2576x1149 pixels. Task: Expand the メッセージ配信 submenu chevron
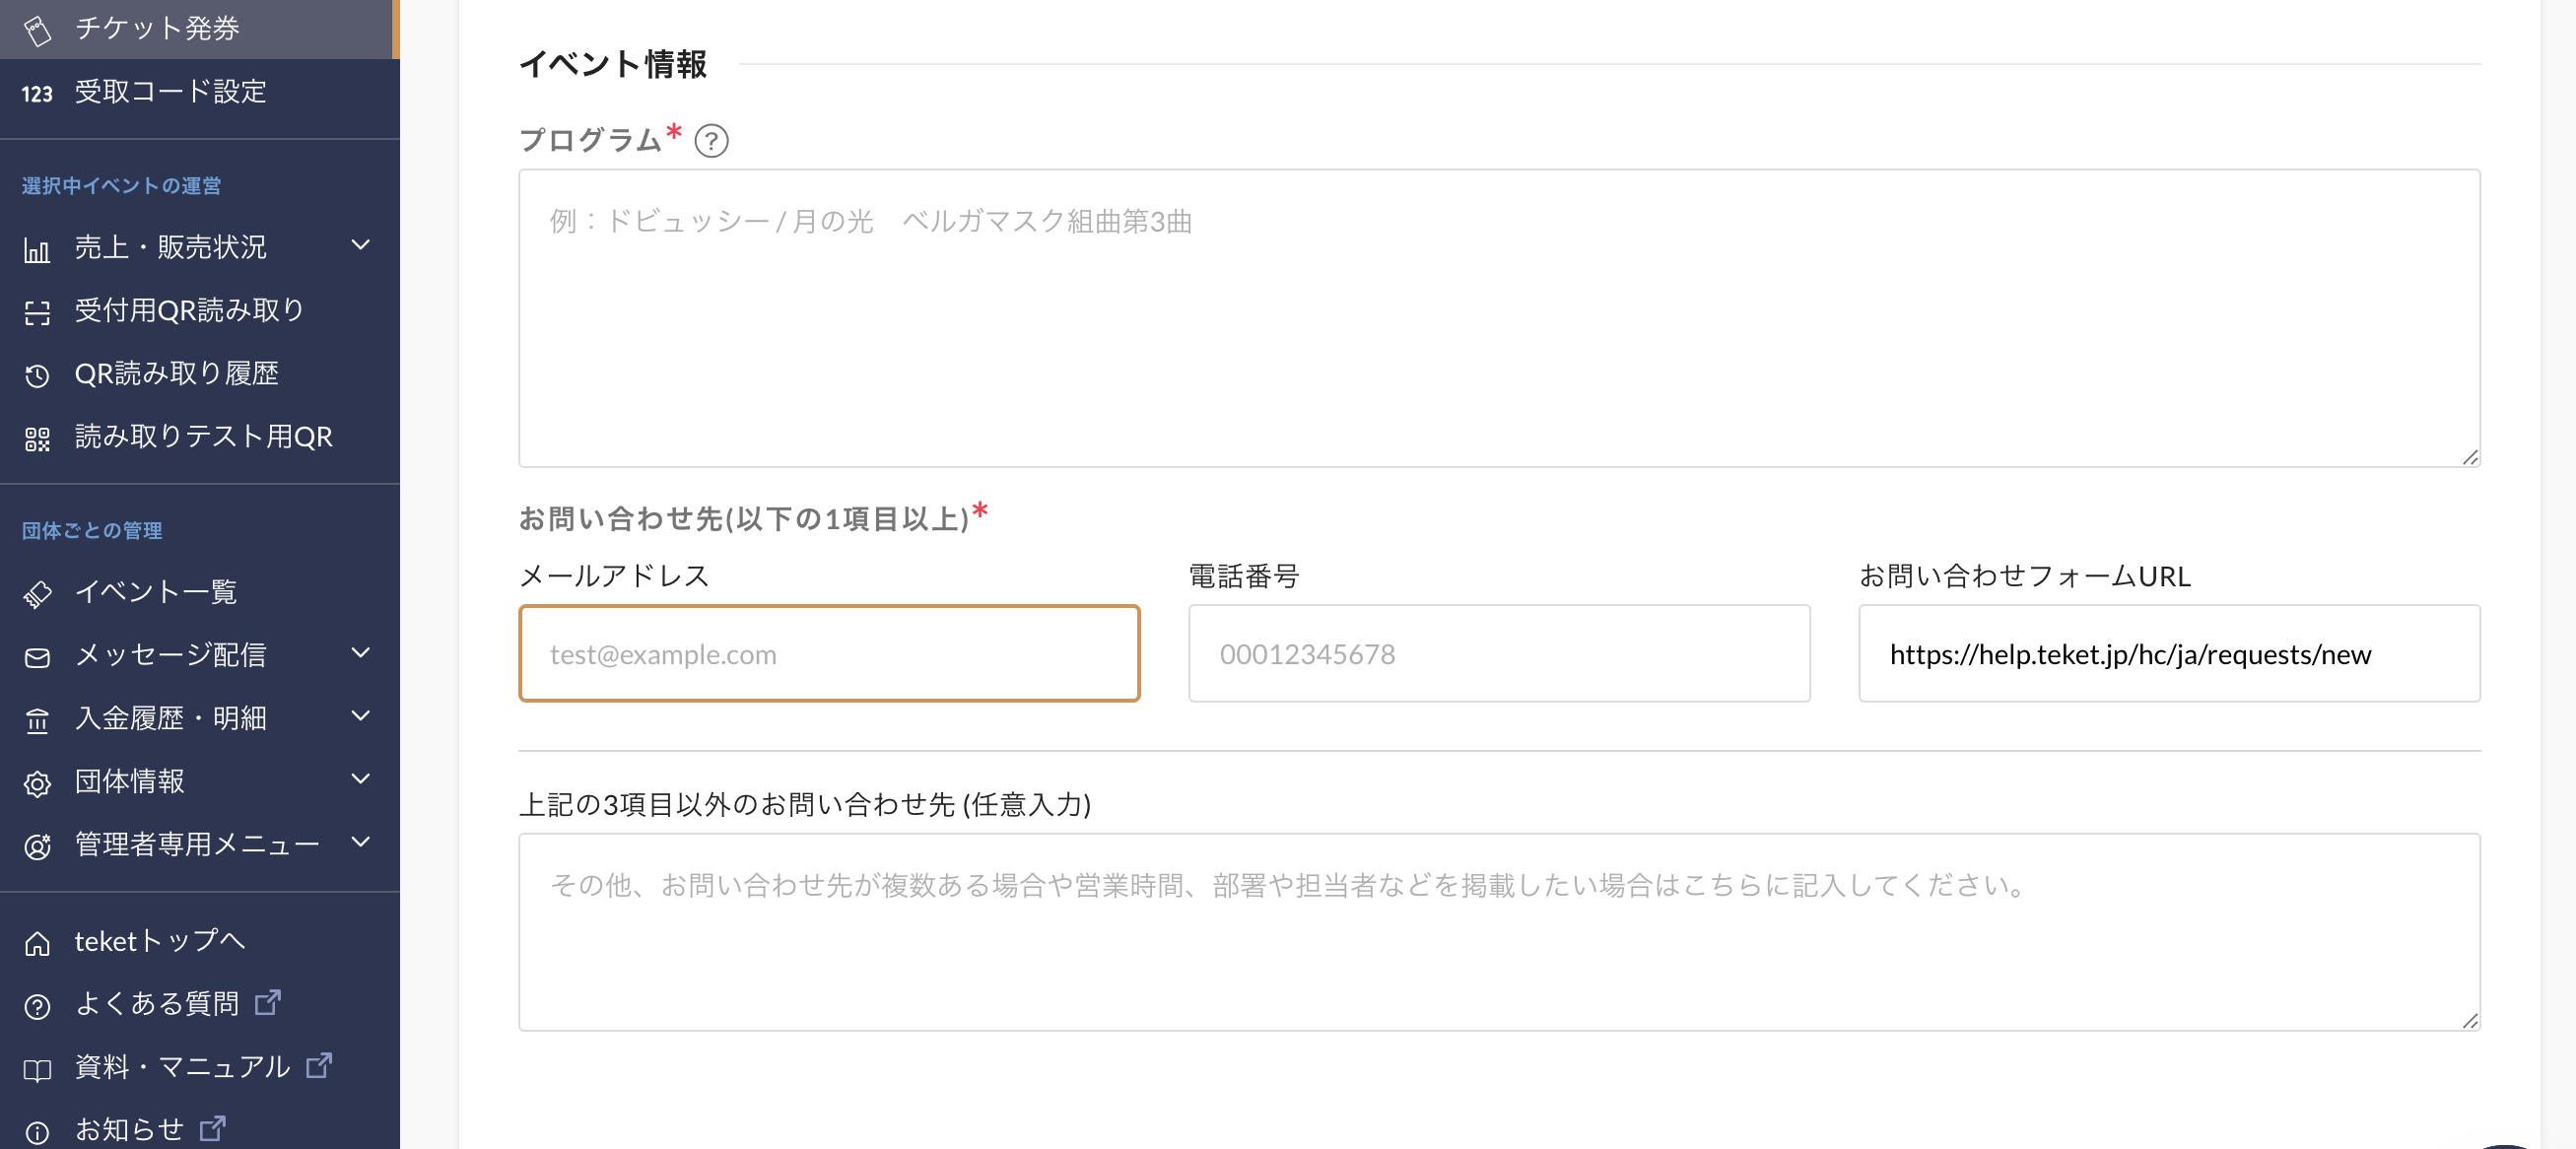(x=361, y=653)
